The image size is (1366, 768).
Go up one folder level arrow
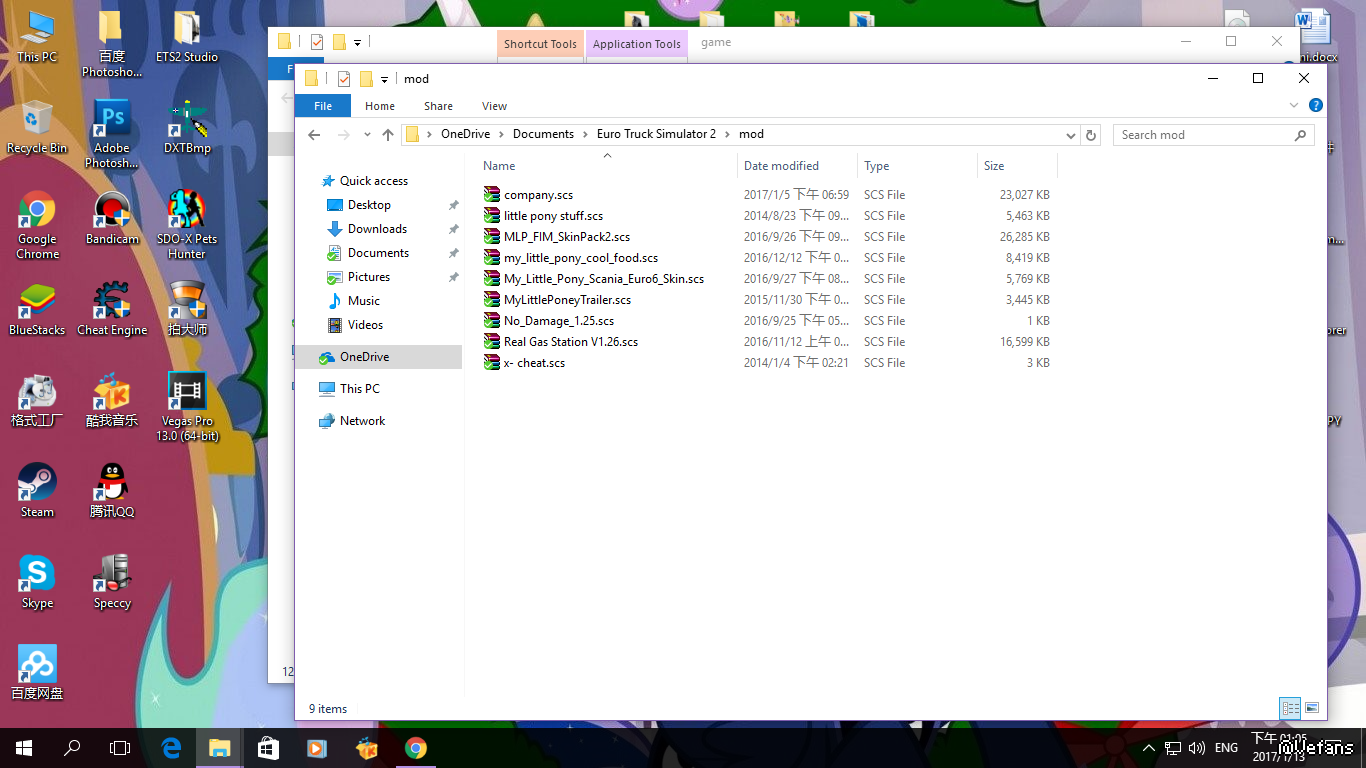[388, 135]
